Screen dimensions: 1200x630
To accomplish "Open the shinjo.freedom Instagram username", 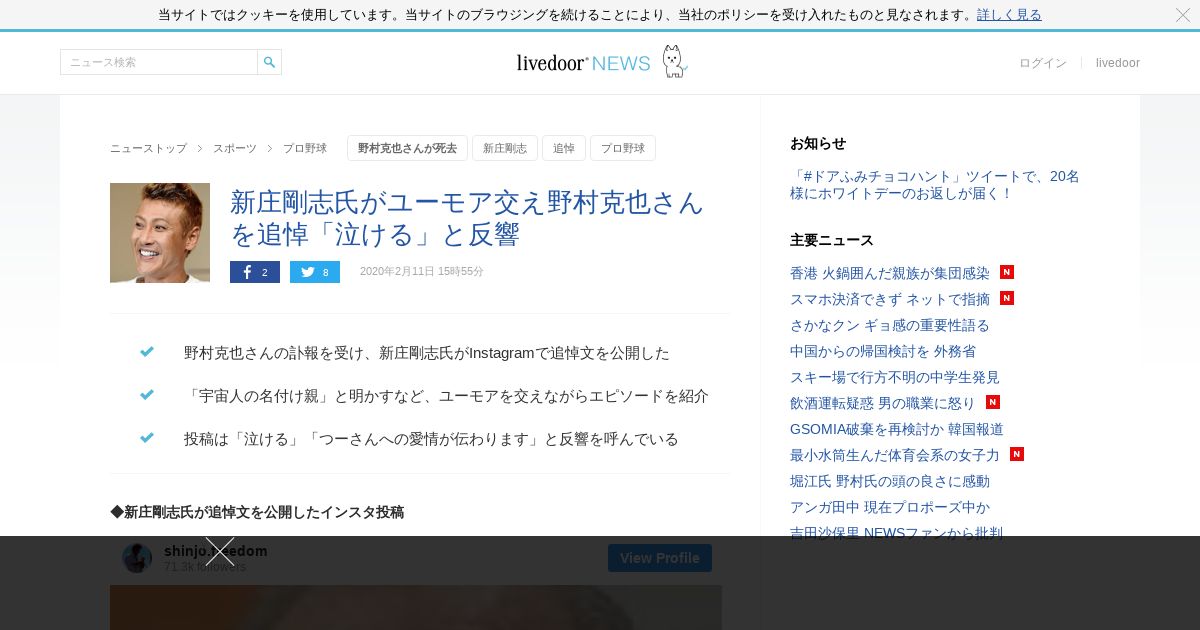I will click(x=216, y=551).
